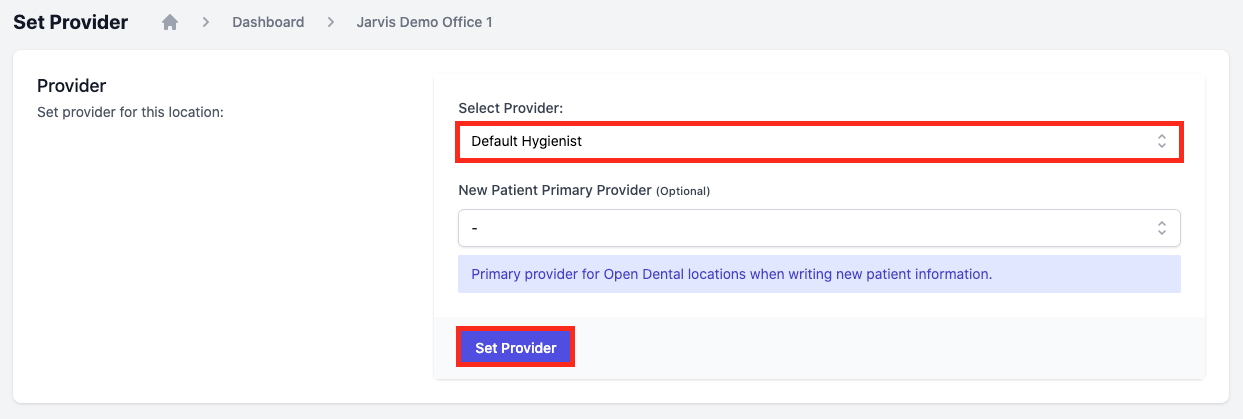Select the Default Hygienist text in combo box

(x=526, y=141)
